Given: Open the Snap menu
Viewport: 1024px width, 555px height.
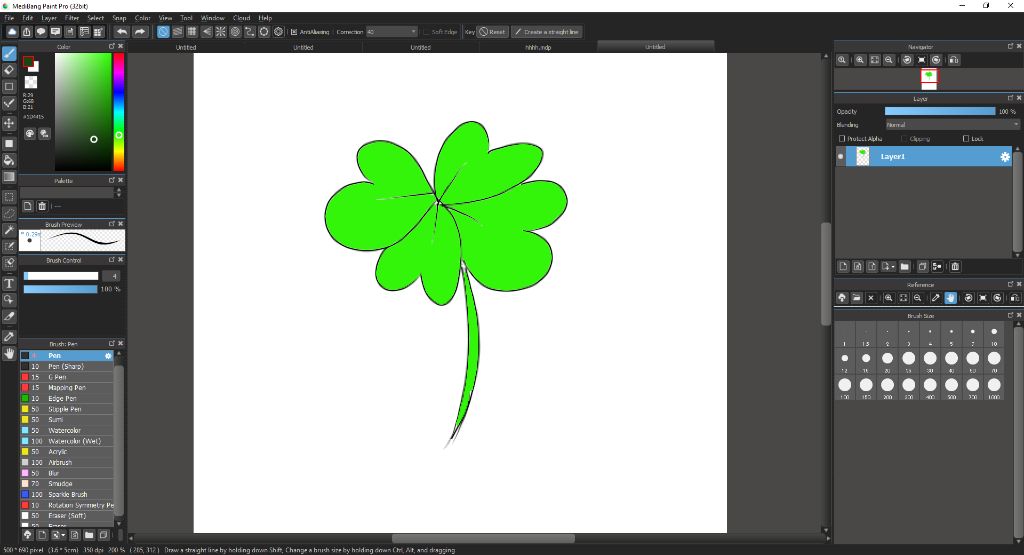Looking at the screenshot, I should (x=120, y=18).
